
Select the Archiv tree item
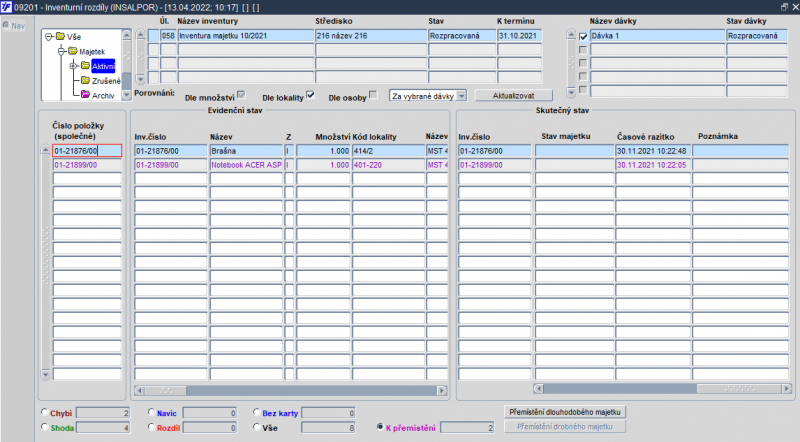pyautogui.click(x=103, y=95)
